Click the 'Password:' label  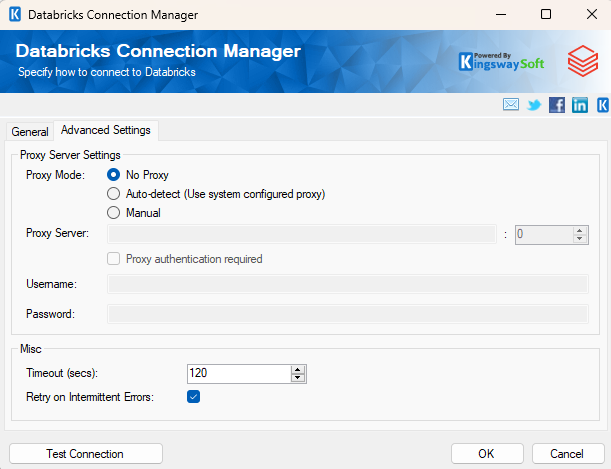pyautogui.click(x=50, y=314)
